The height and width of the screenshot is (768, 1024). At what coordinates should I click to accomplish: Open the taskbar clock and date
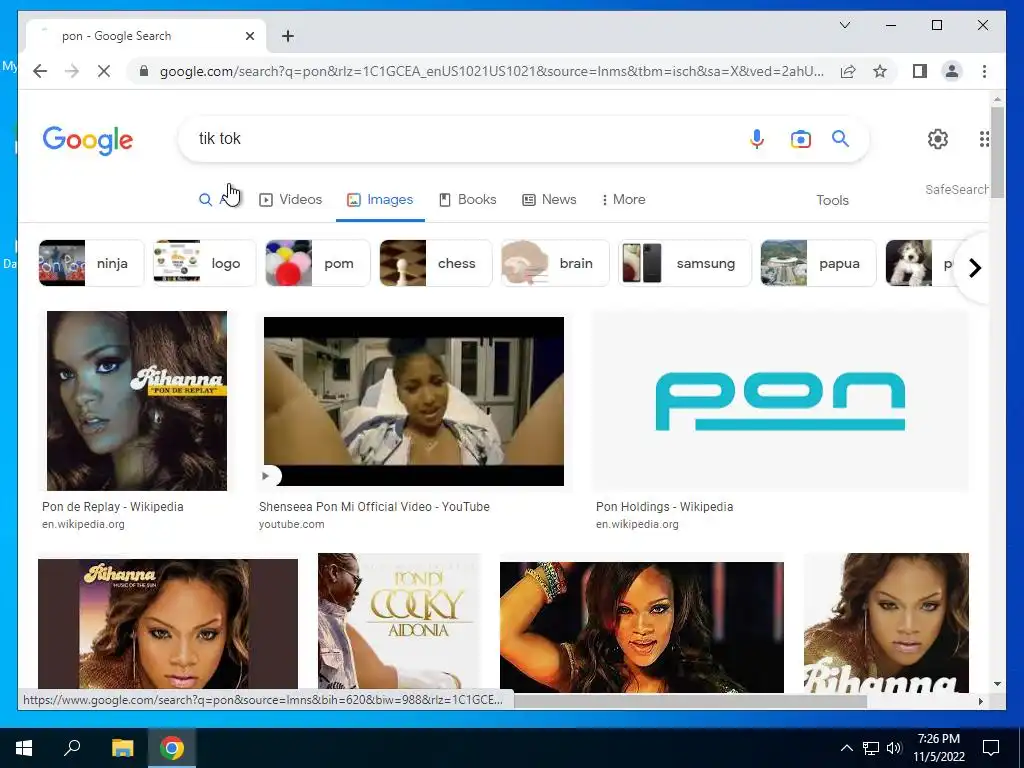point(938,748)
